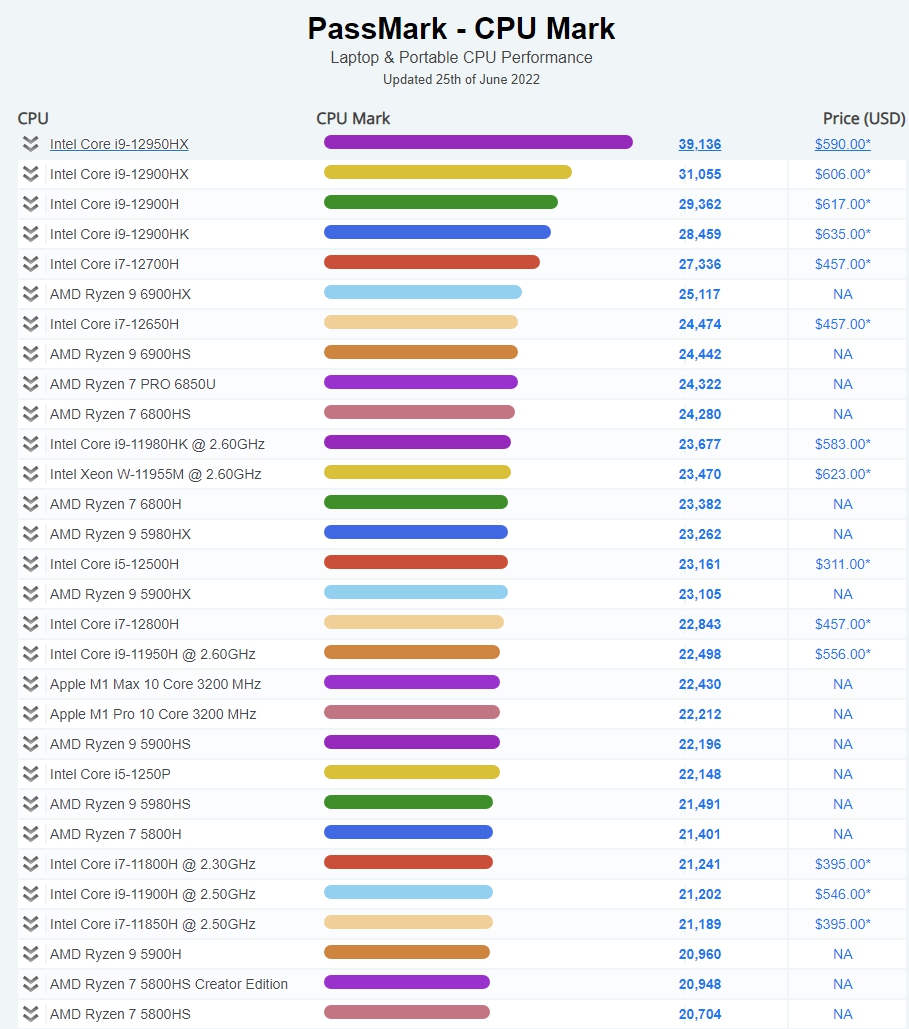Screen dimensions: 909x1029
Task: Click the 39,136 CPU Mark score
Action: (700, 144)
